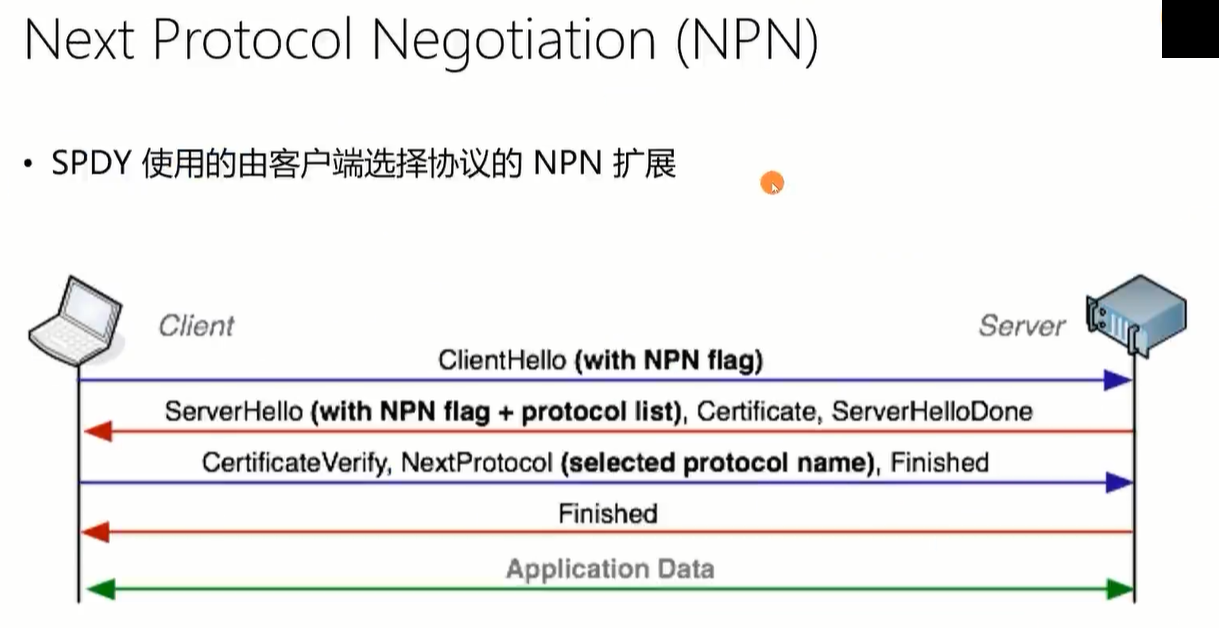Click the italic Client label
The image size is (1219, 628).
[x=196, y=326]
